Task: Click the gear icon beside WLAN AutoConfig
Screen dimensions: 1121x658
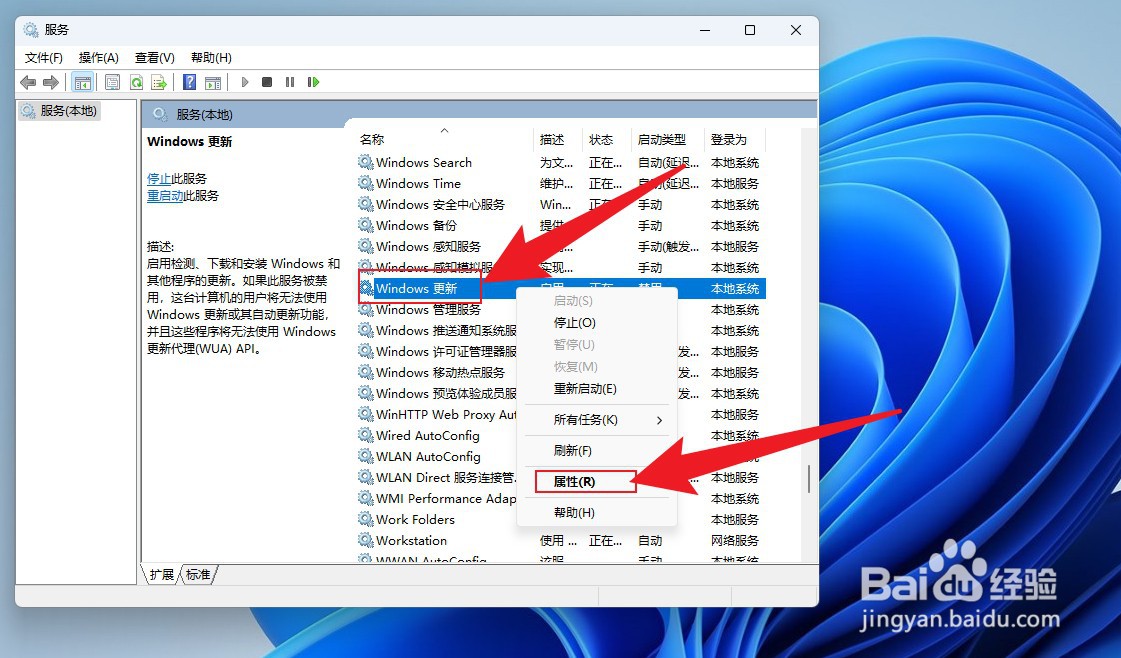Action: coord(366,456)
